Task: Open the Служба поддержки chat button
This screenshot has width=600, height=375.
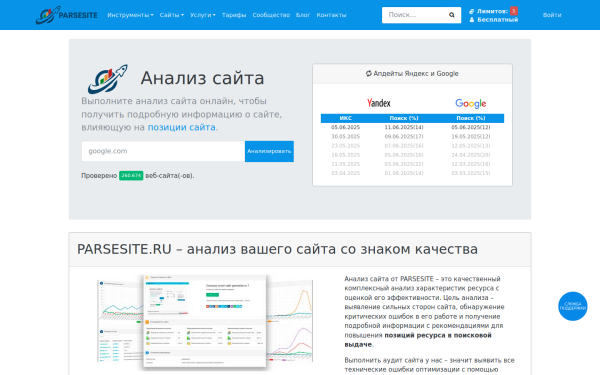Action: click(x=572, y=306)
